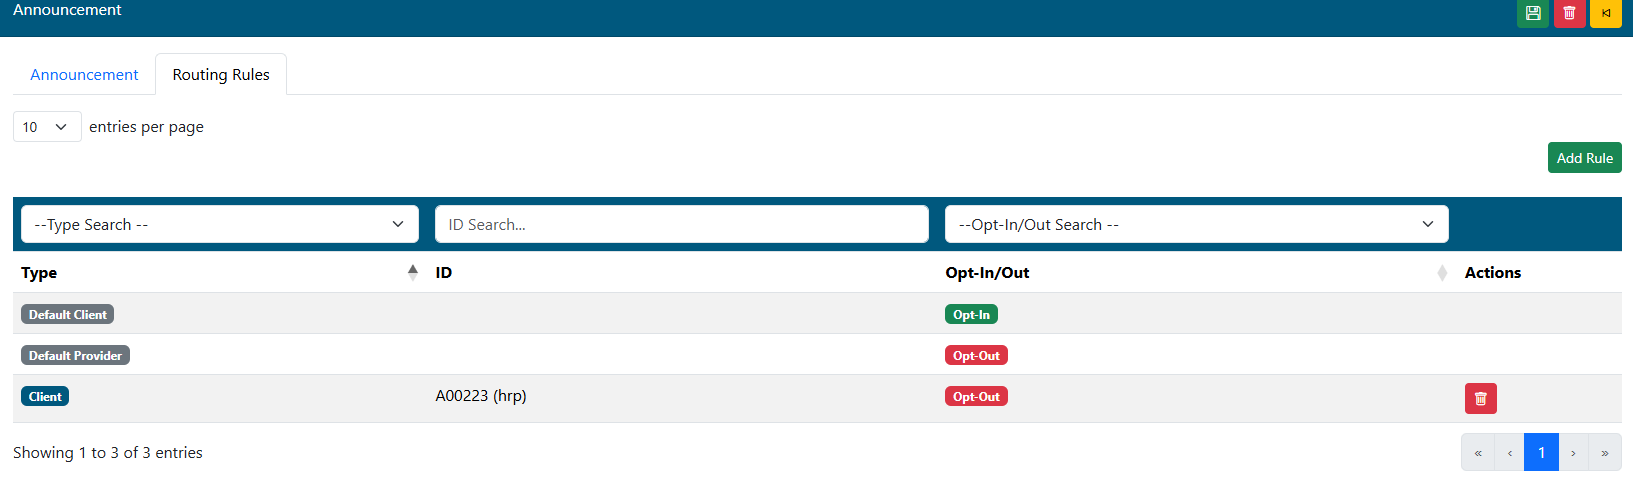Go to next page
The image size is (1633, 486).
(x=1573, y=453)
